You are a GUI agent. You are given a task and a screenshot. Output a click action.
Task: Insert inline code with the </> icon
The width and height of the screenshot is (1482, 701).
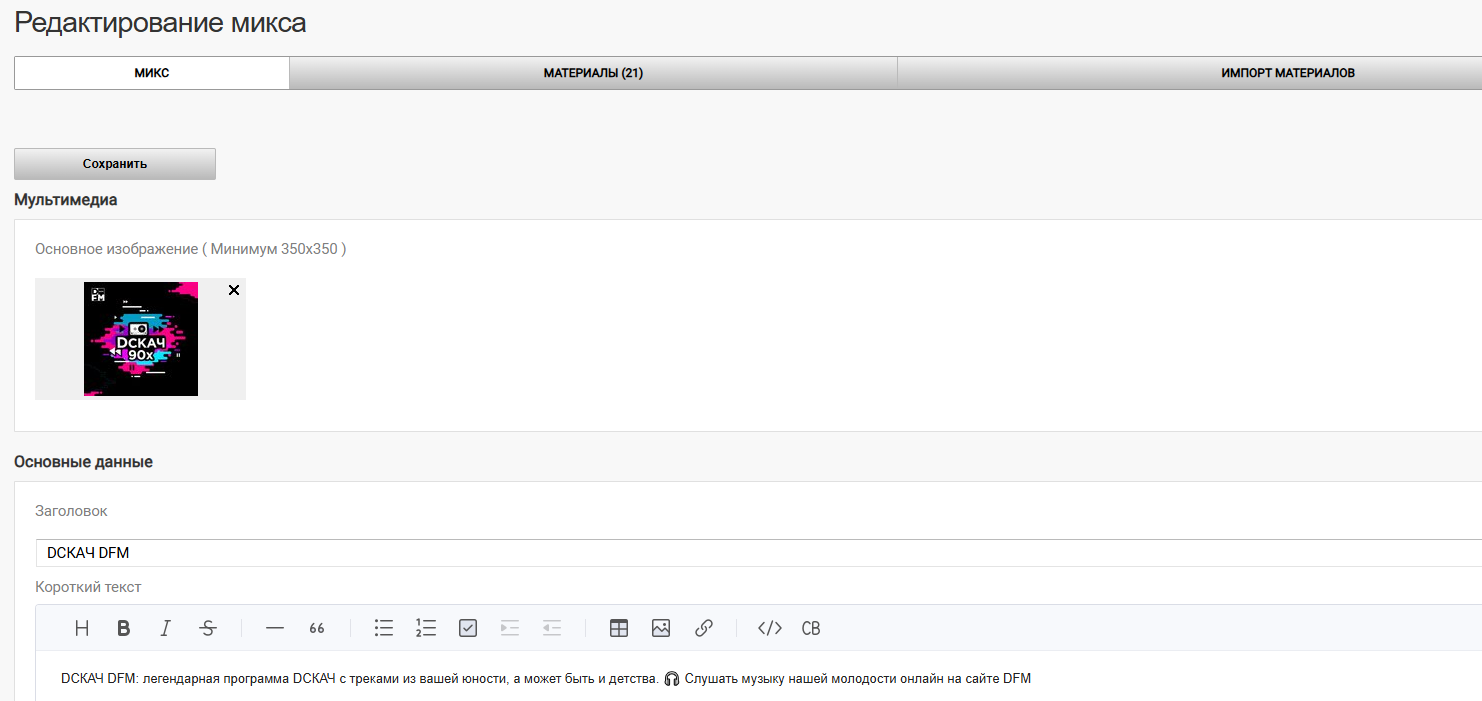[x=770, y=628]
